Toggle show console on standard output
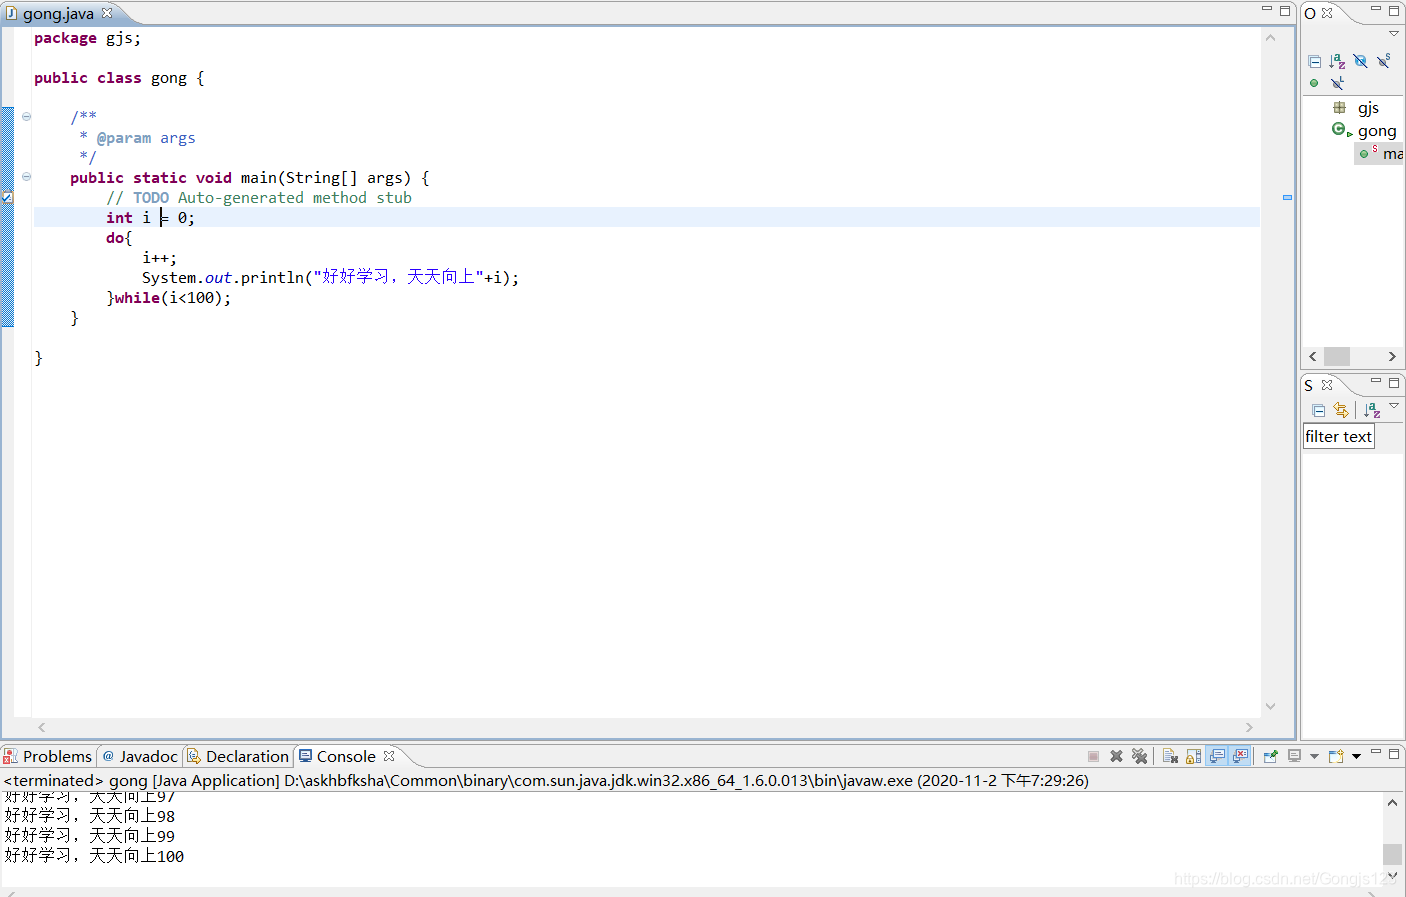The width and height of the screenshot is (1406, 897). click(1217, 757)
